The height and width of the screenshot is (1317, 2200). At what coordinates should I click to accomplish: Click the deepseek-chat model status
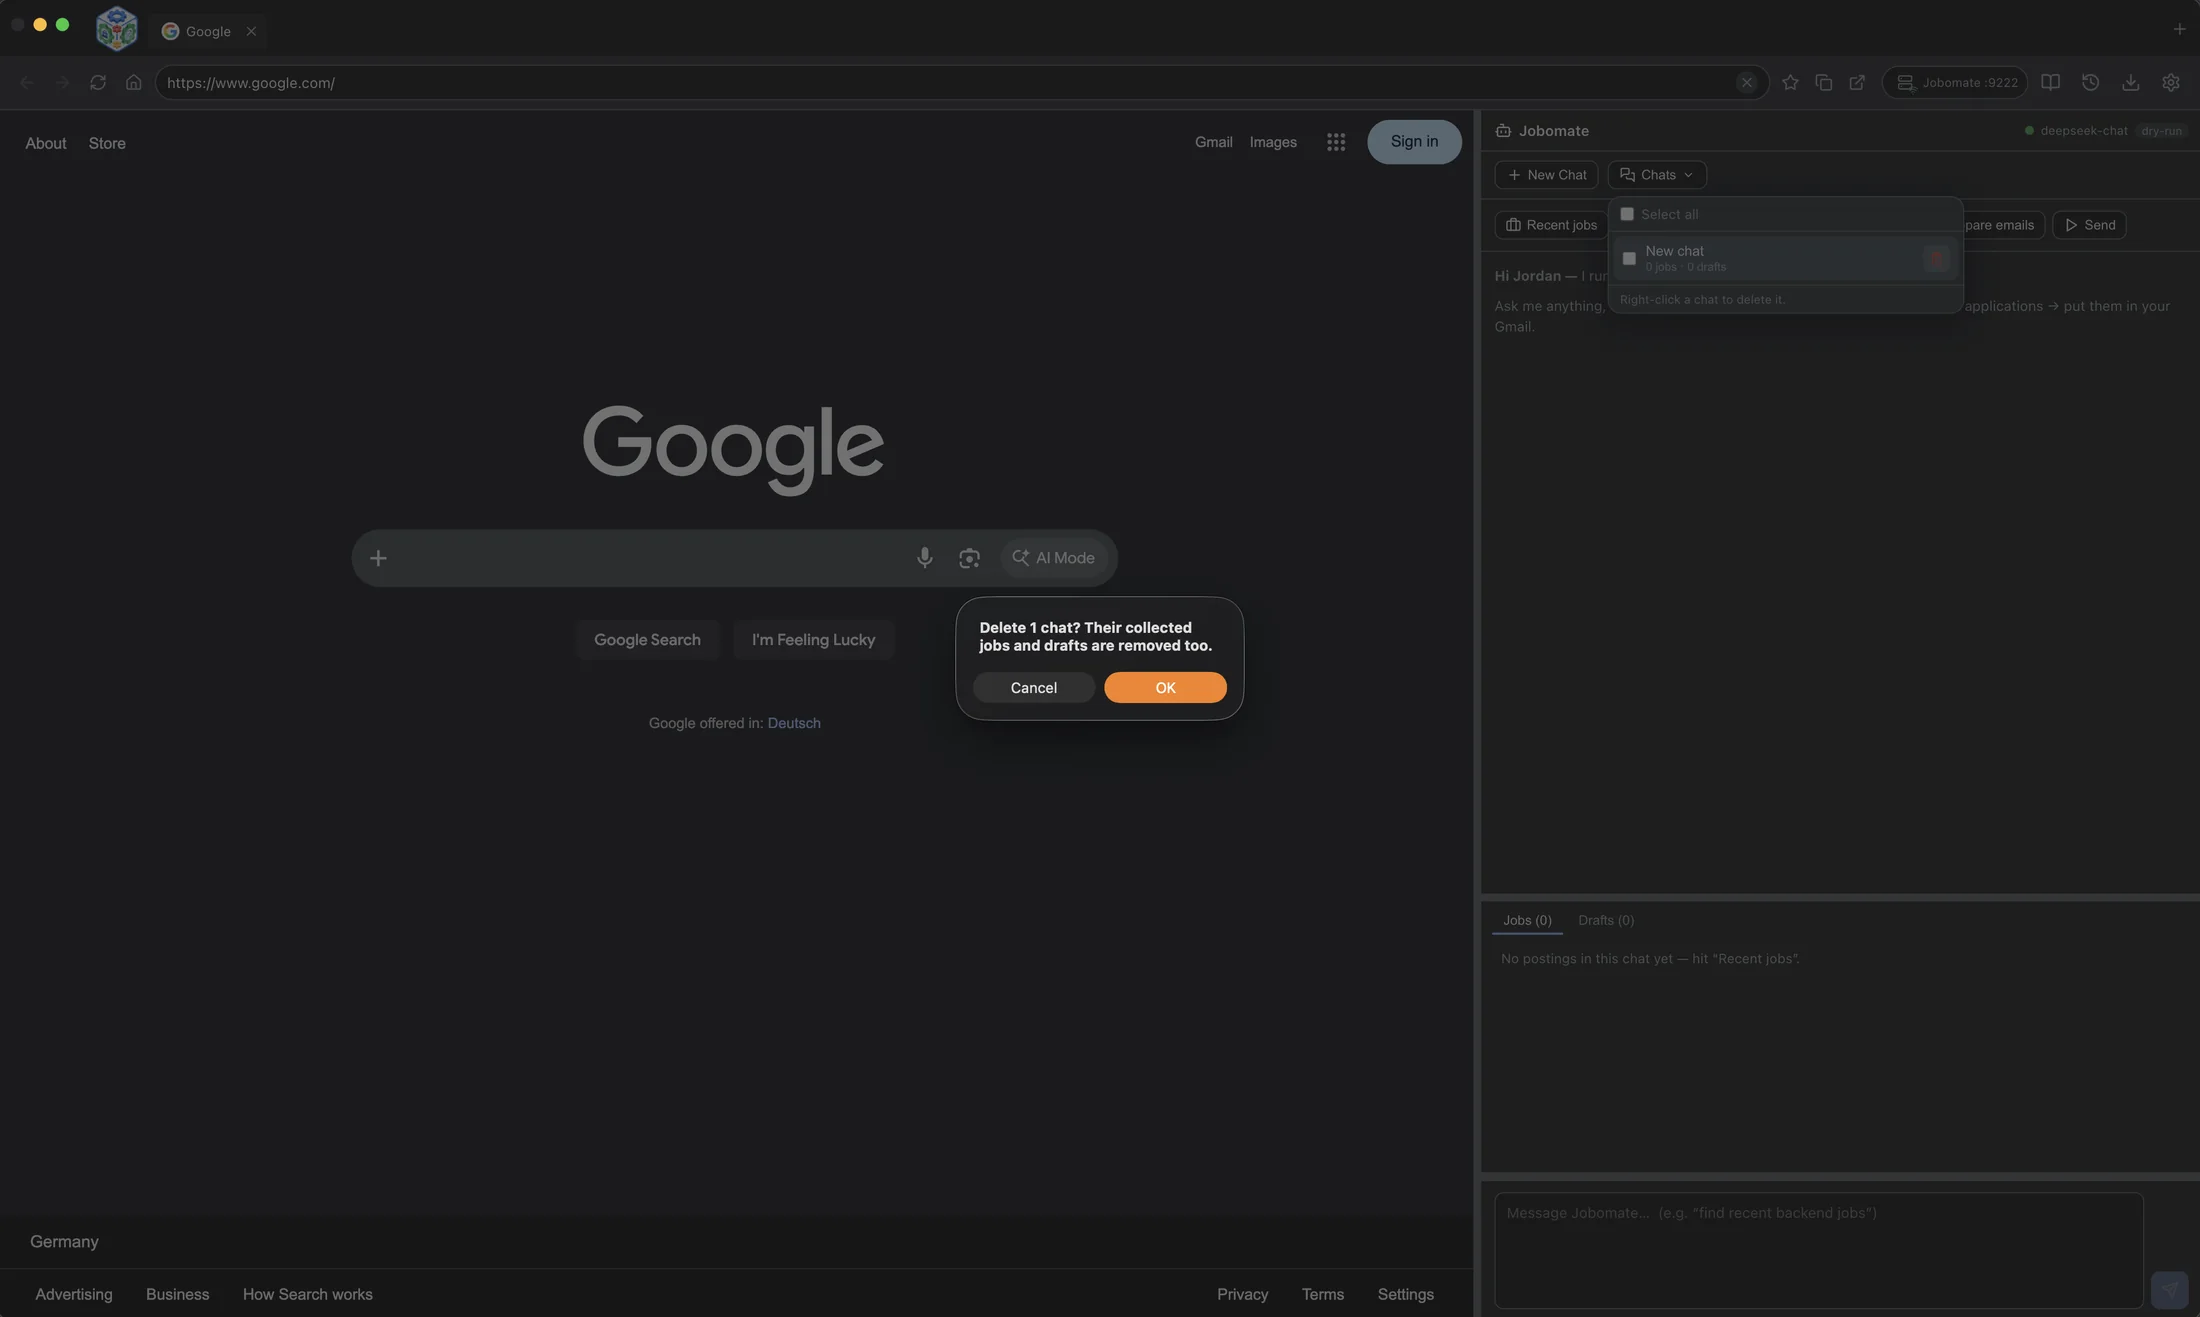coord(2076,131)
